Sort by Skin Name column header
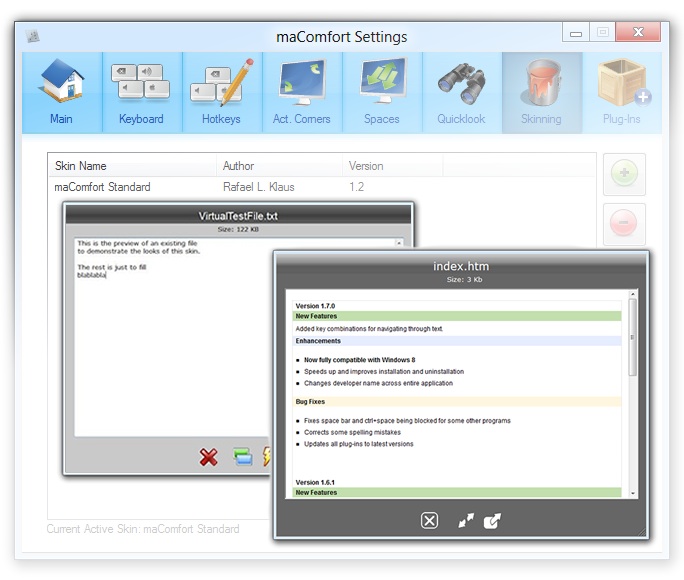The width and height of the screenshot is (684, 580). point(132,166)
